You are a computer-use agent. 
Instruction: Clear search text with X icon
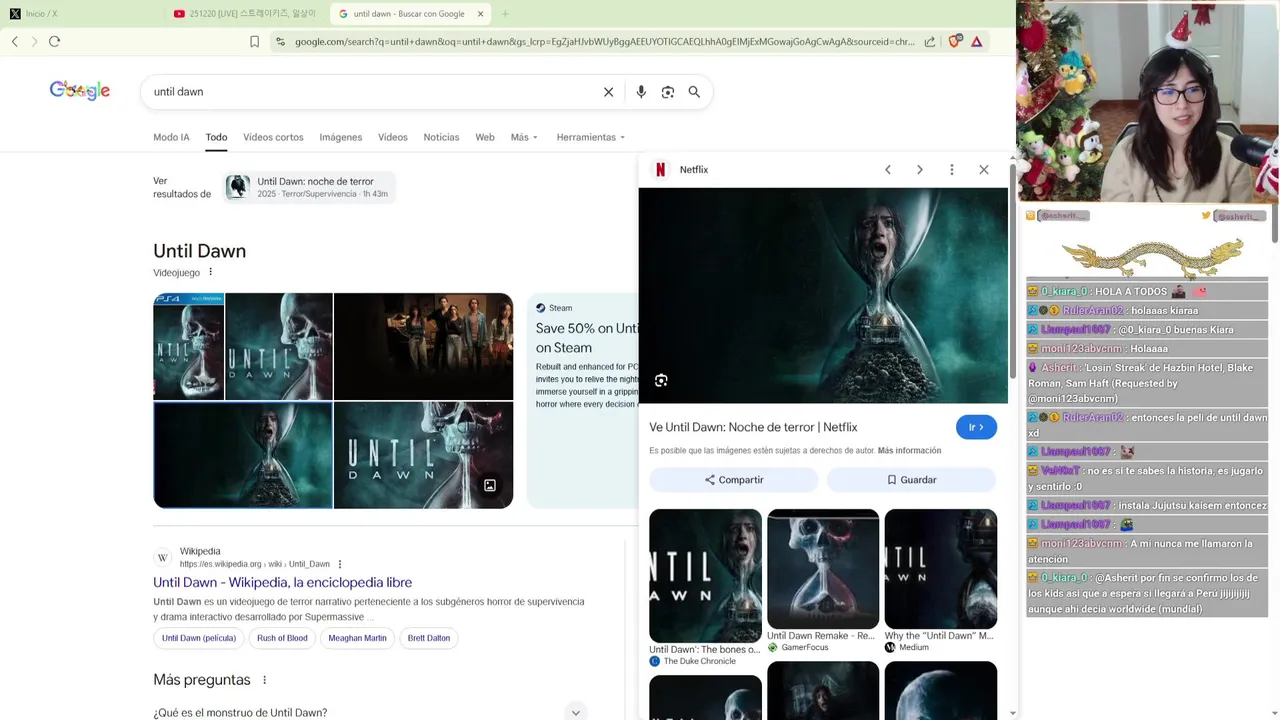click(608, 92)
